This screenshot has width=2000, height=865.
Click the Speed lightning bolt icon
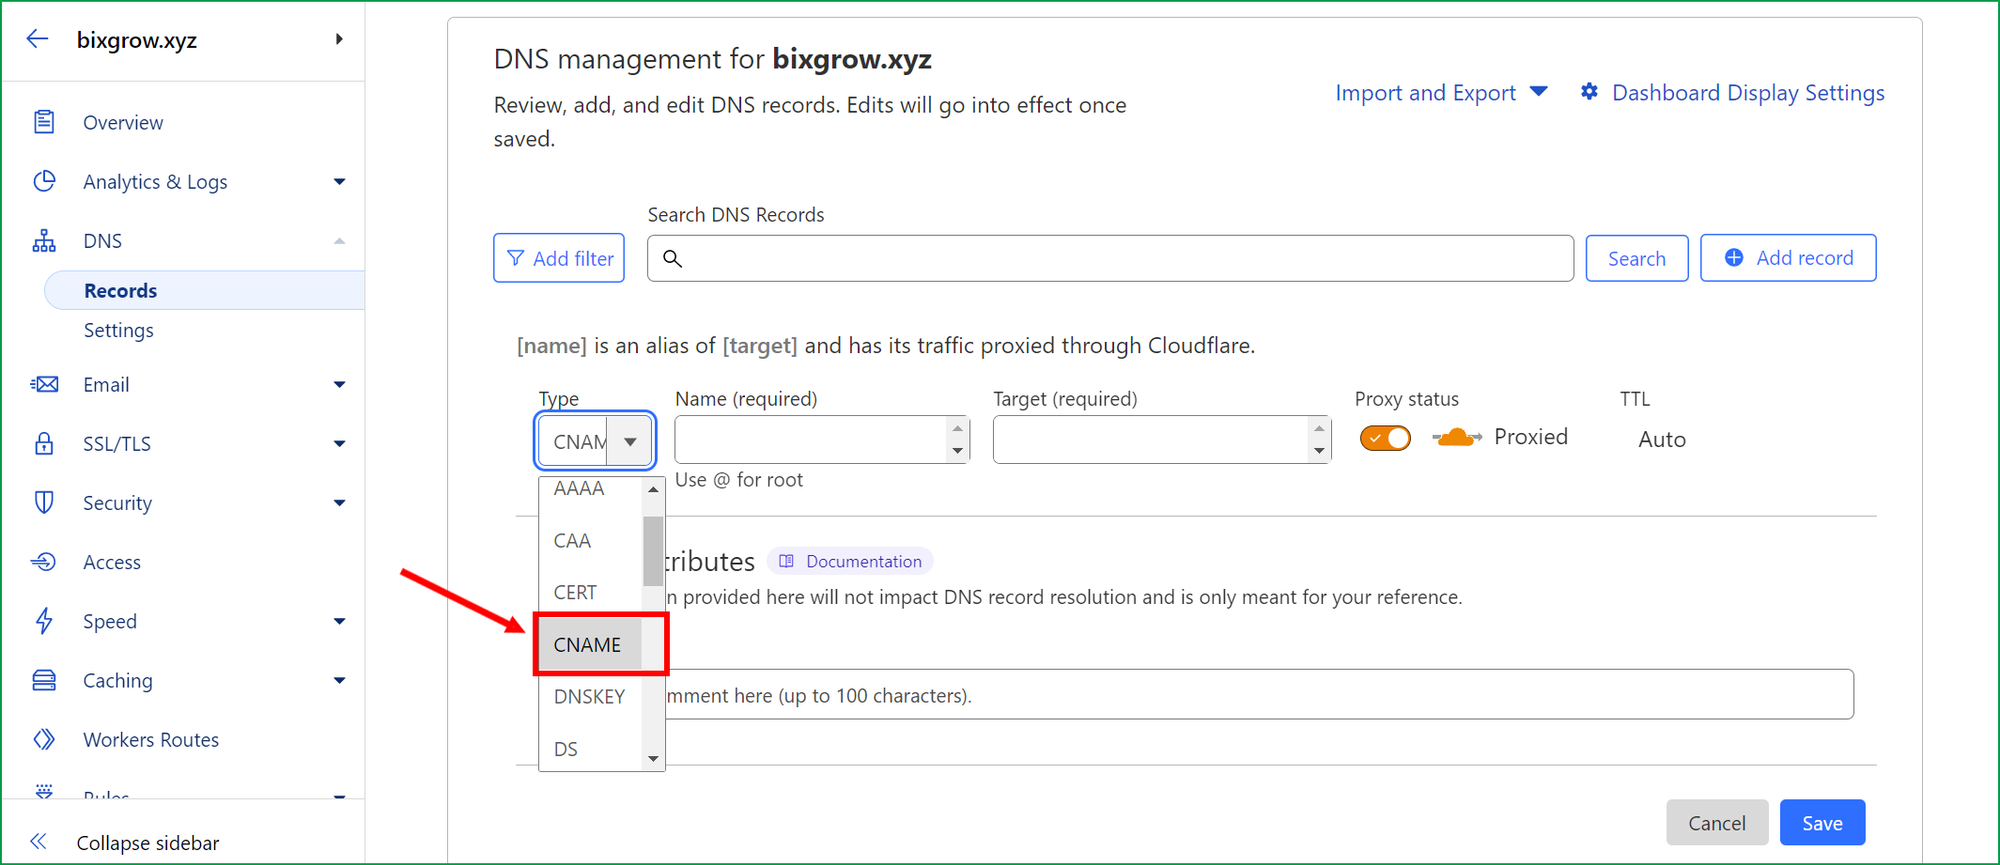click(x=44, y=621)
